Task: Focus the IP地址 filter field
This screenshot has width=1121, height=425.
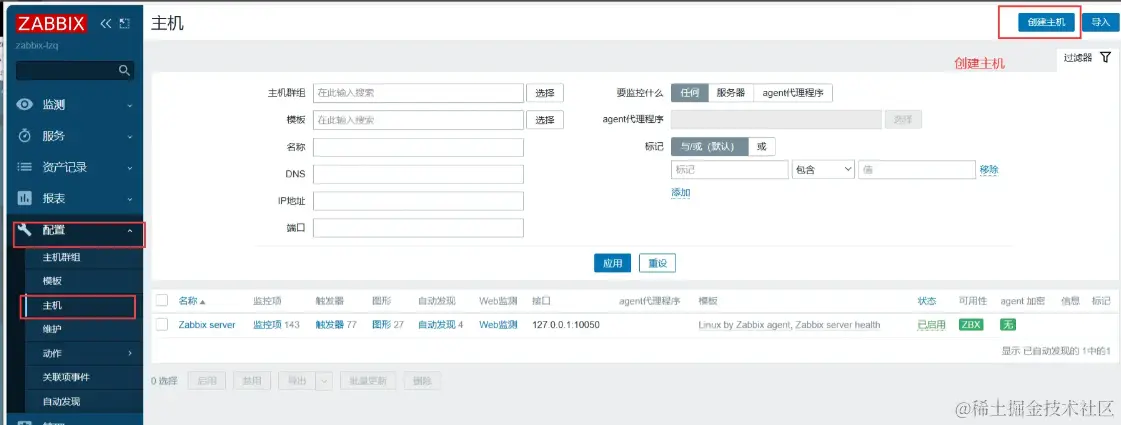Action: pyautogui.click(x=418, y=201)
